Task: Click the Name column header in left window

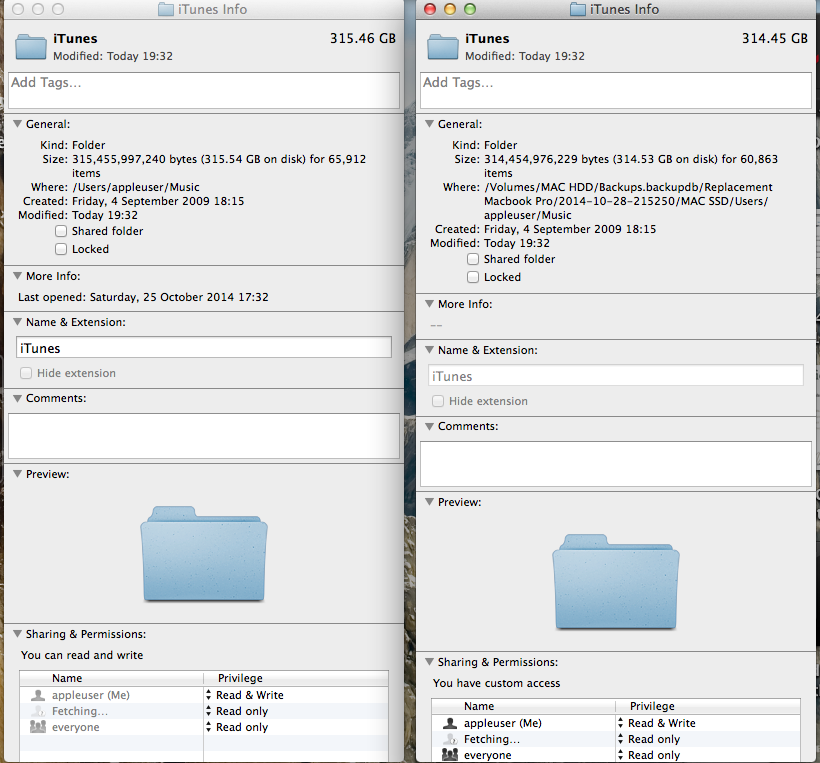Action: point(111,678)
